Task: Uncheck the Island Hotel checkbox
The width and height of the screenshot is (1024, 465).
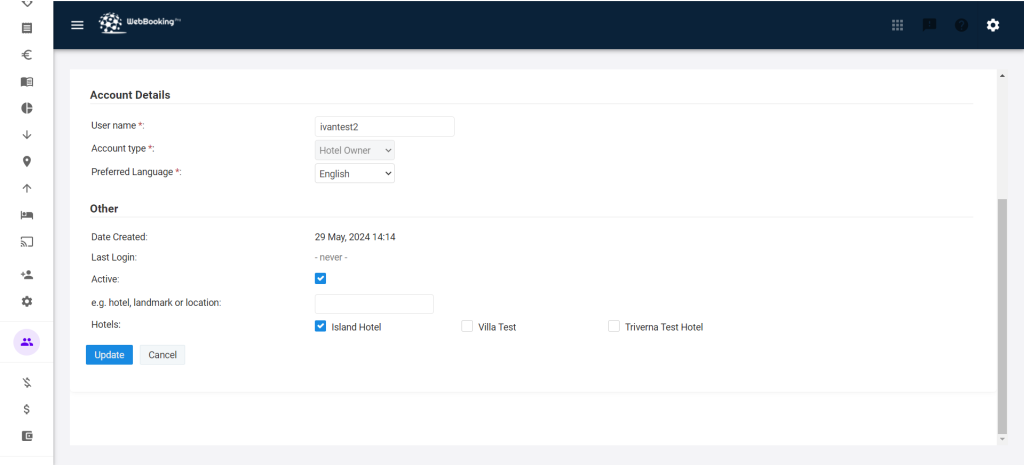Action: tap(321, 326)
